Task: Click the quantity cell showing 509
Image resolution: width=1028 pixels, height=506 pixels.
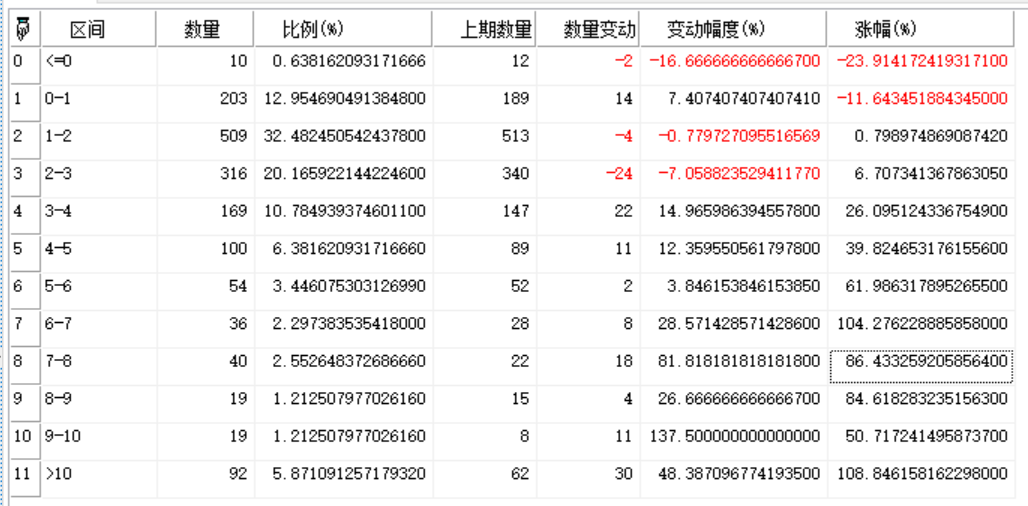Action: pyautogui.click(x=205, y=137)
